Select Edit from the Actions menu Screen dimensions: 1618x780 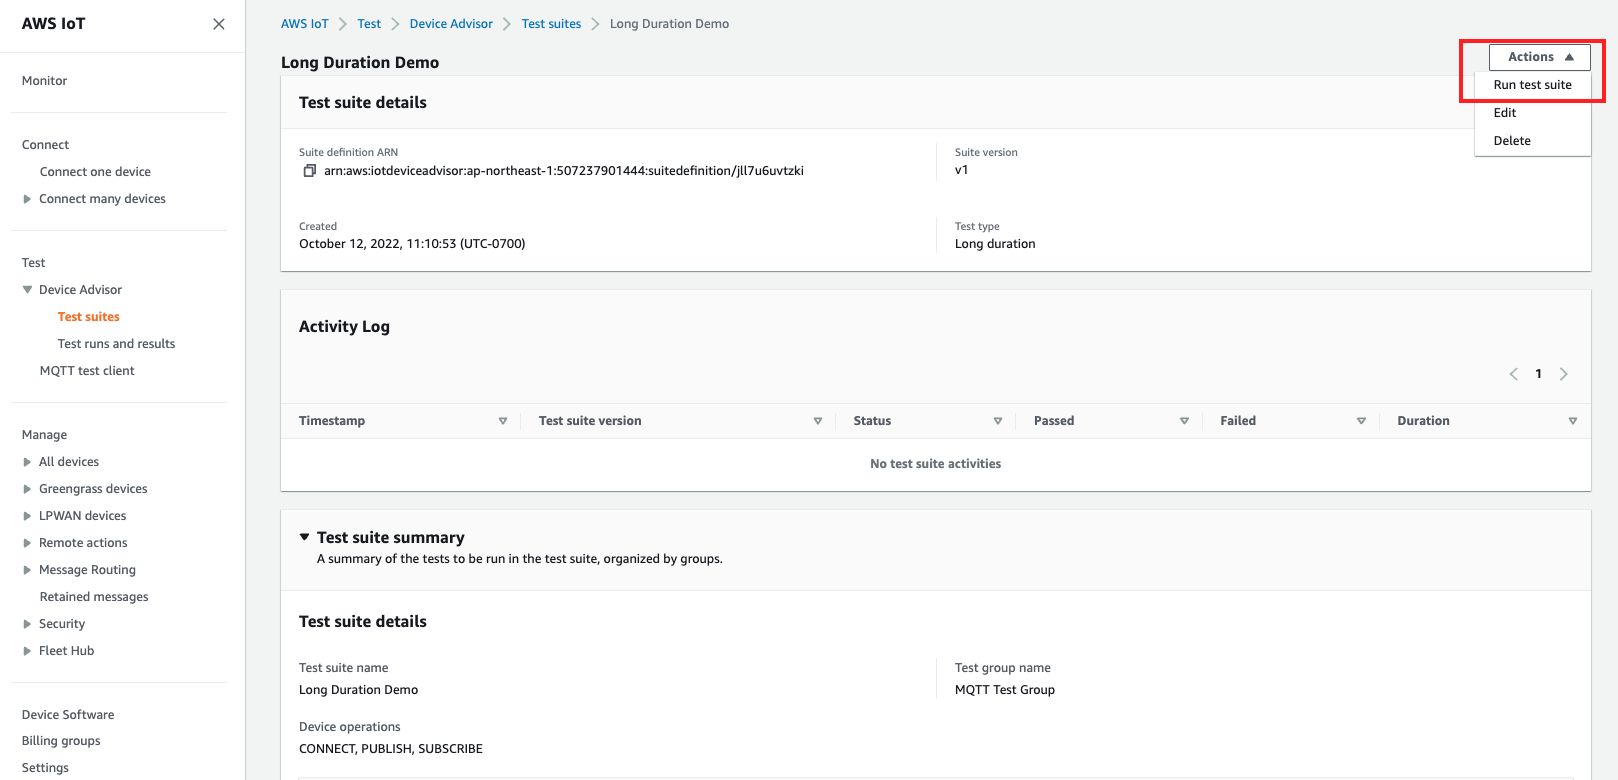coord(1505,113)
